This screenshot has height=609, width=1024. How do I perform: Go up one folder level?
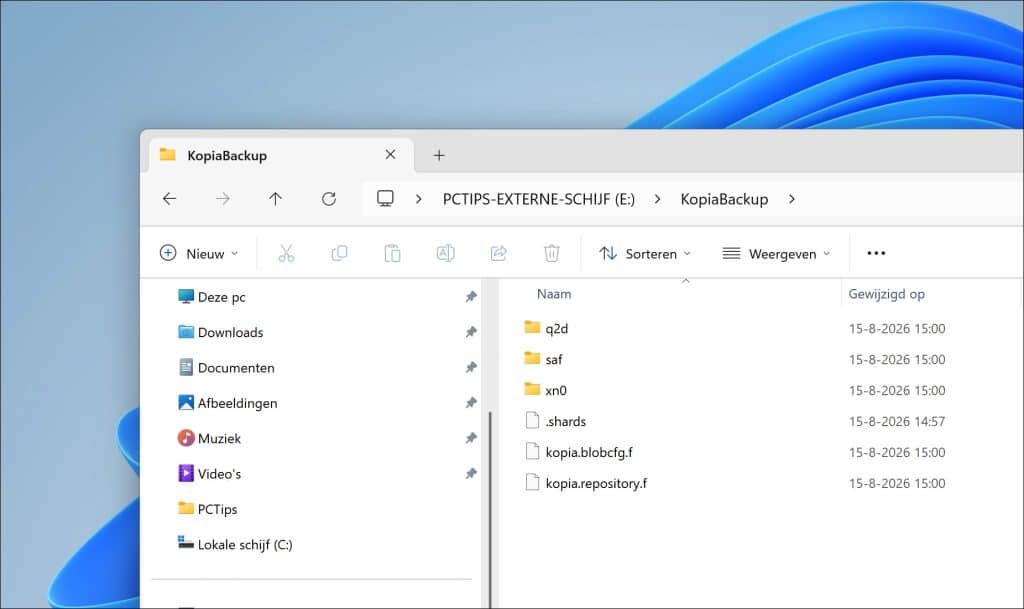pos(276,198)
